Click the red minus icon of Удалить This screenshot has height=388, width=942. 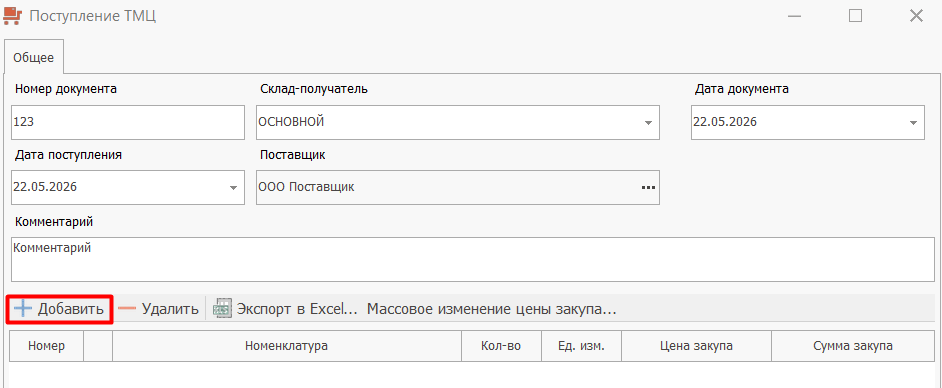[127, 309]
